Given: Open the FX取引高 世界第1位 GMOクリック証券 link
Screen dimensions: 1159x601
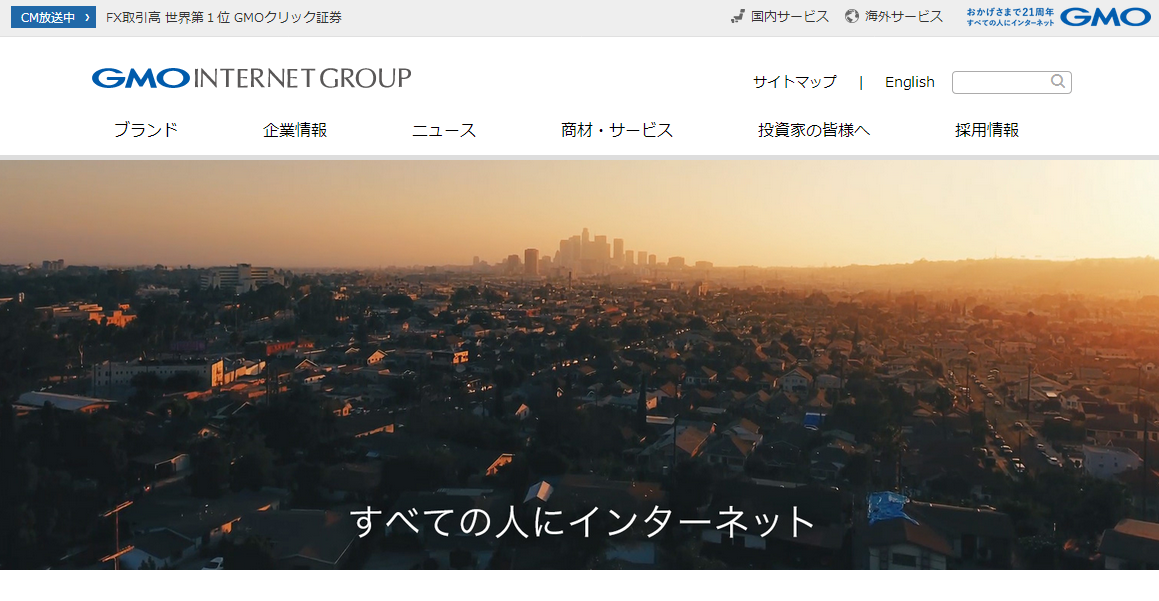Looking at the screenshot, I should pos(223,17).
